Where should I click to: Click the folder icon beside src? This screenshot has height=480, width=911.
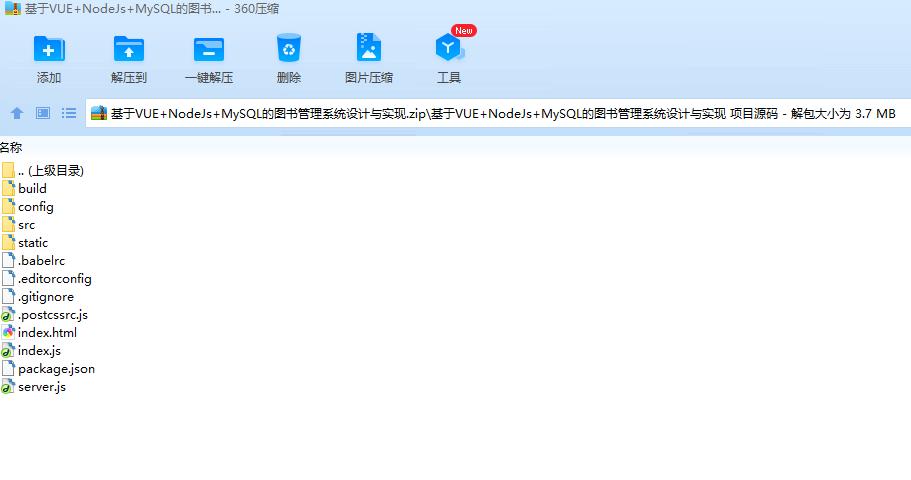click(8, 224)
